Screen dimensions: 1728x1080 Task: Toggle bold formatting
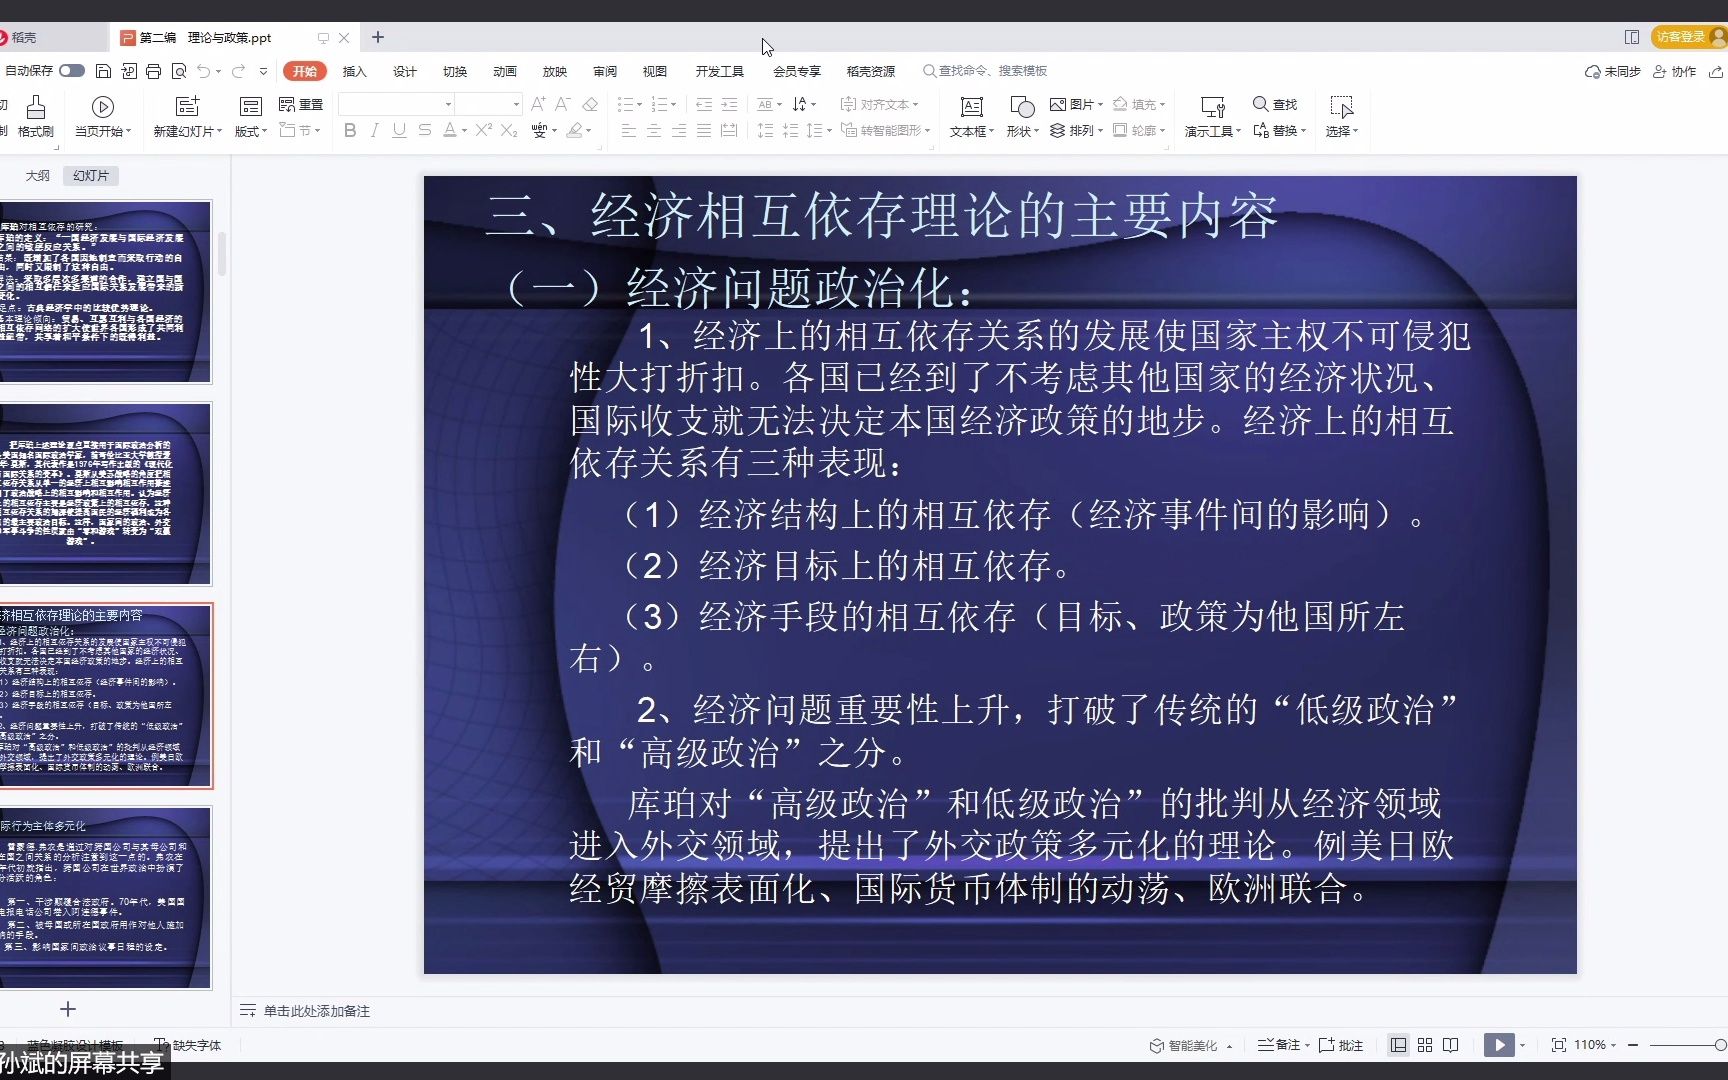click(x=350, y=130)
